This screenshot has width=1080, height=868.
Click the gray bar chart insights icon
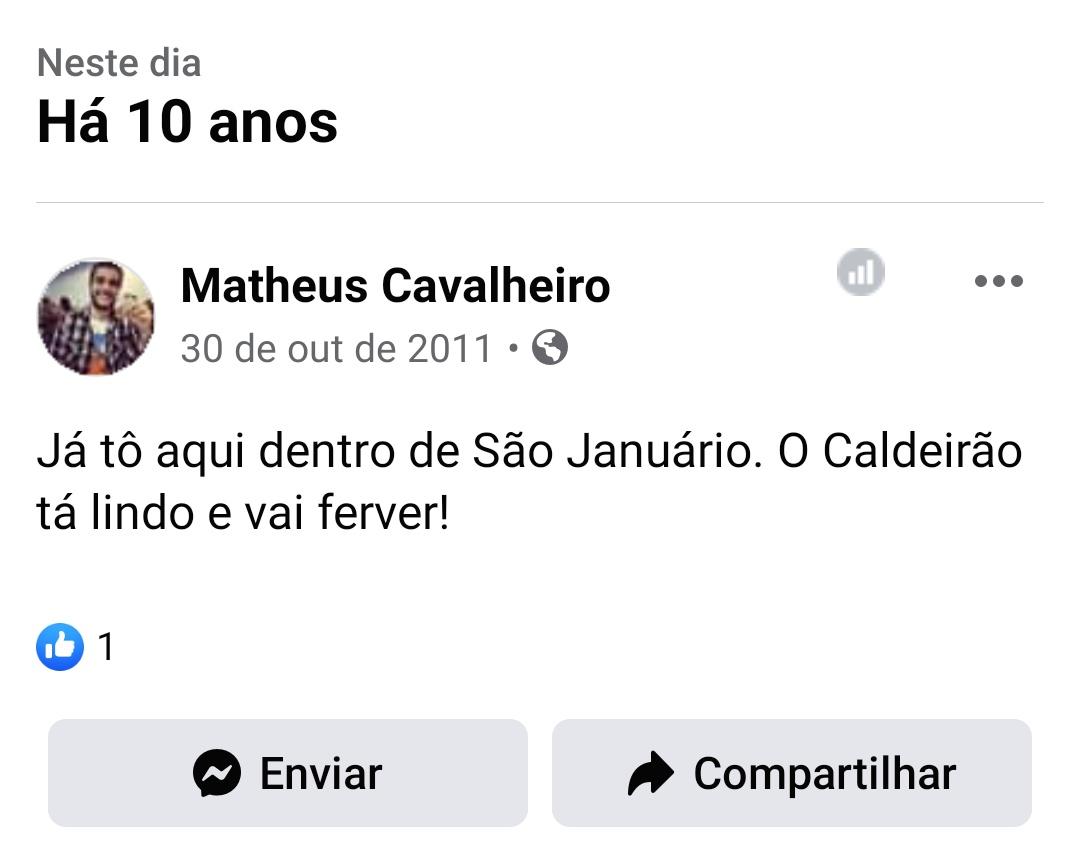860,272
